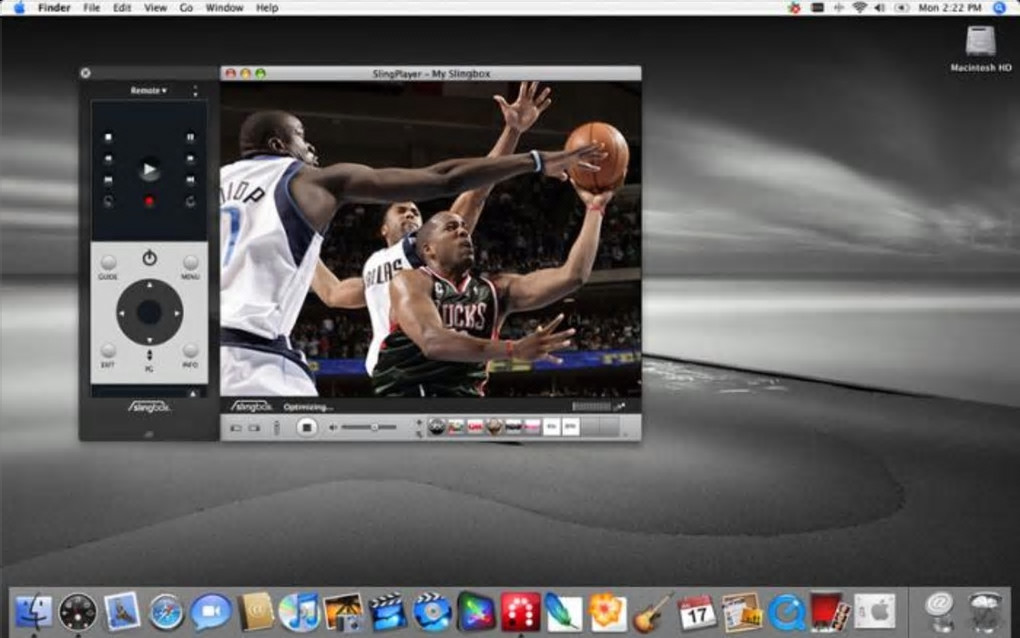Launch GarageBand guitar icon in Dock
Image resolution: width=1020 pixels, height=638 pixels.
[x=652, y=612]
